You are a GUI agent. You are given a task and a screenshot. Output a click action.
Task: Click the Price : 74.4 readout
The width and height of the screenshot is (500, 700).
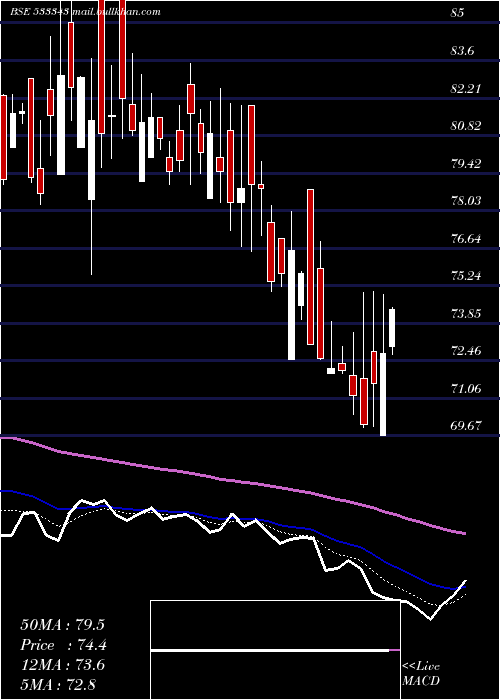coord(63,645)
